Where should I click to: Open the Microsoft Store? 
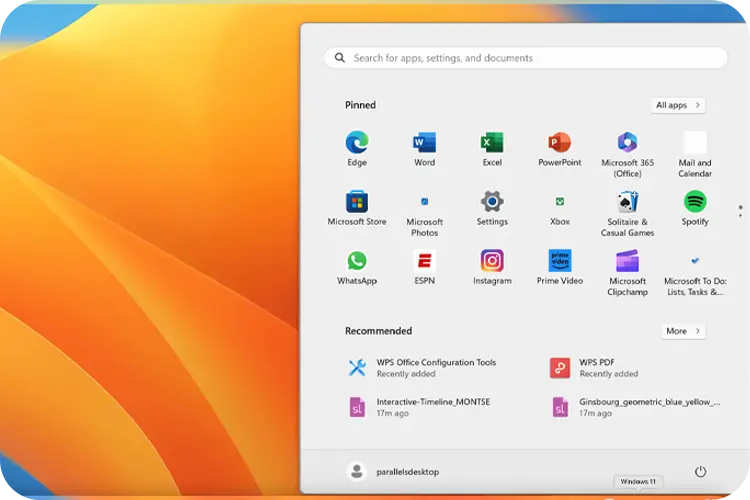click(357, 202)
